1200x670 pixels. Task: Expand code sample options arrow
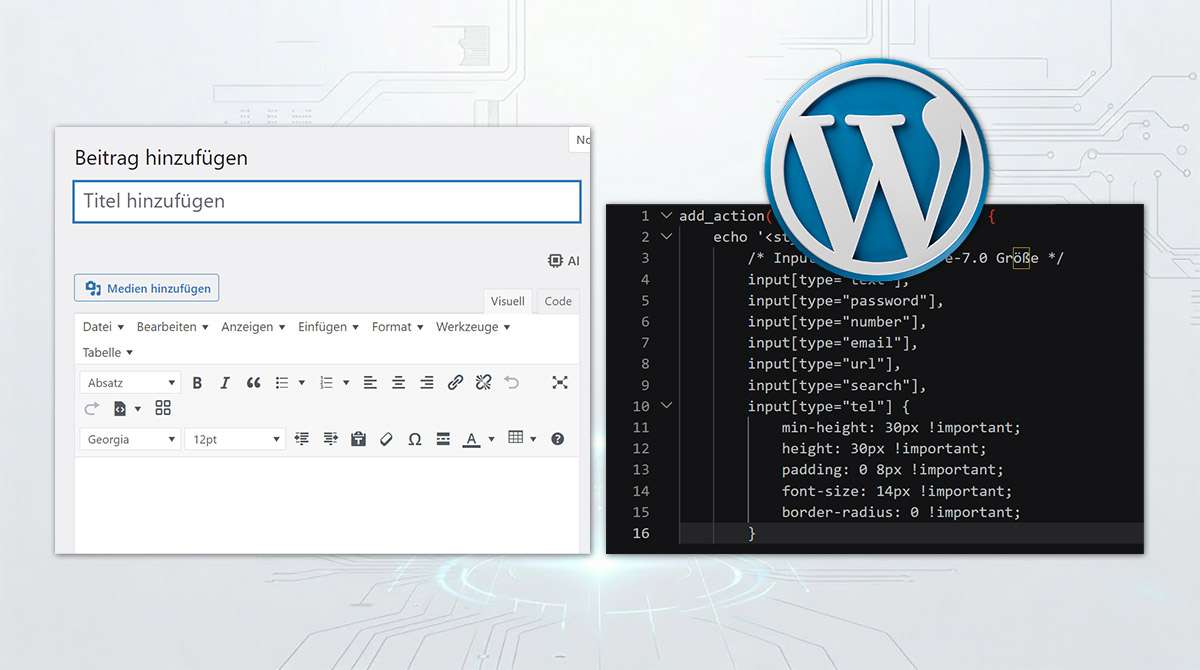pos(138,409)
